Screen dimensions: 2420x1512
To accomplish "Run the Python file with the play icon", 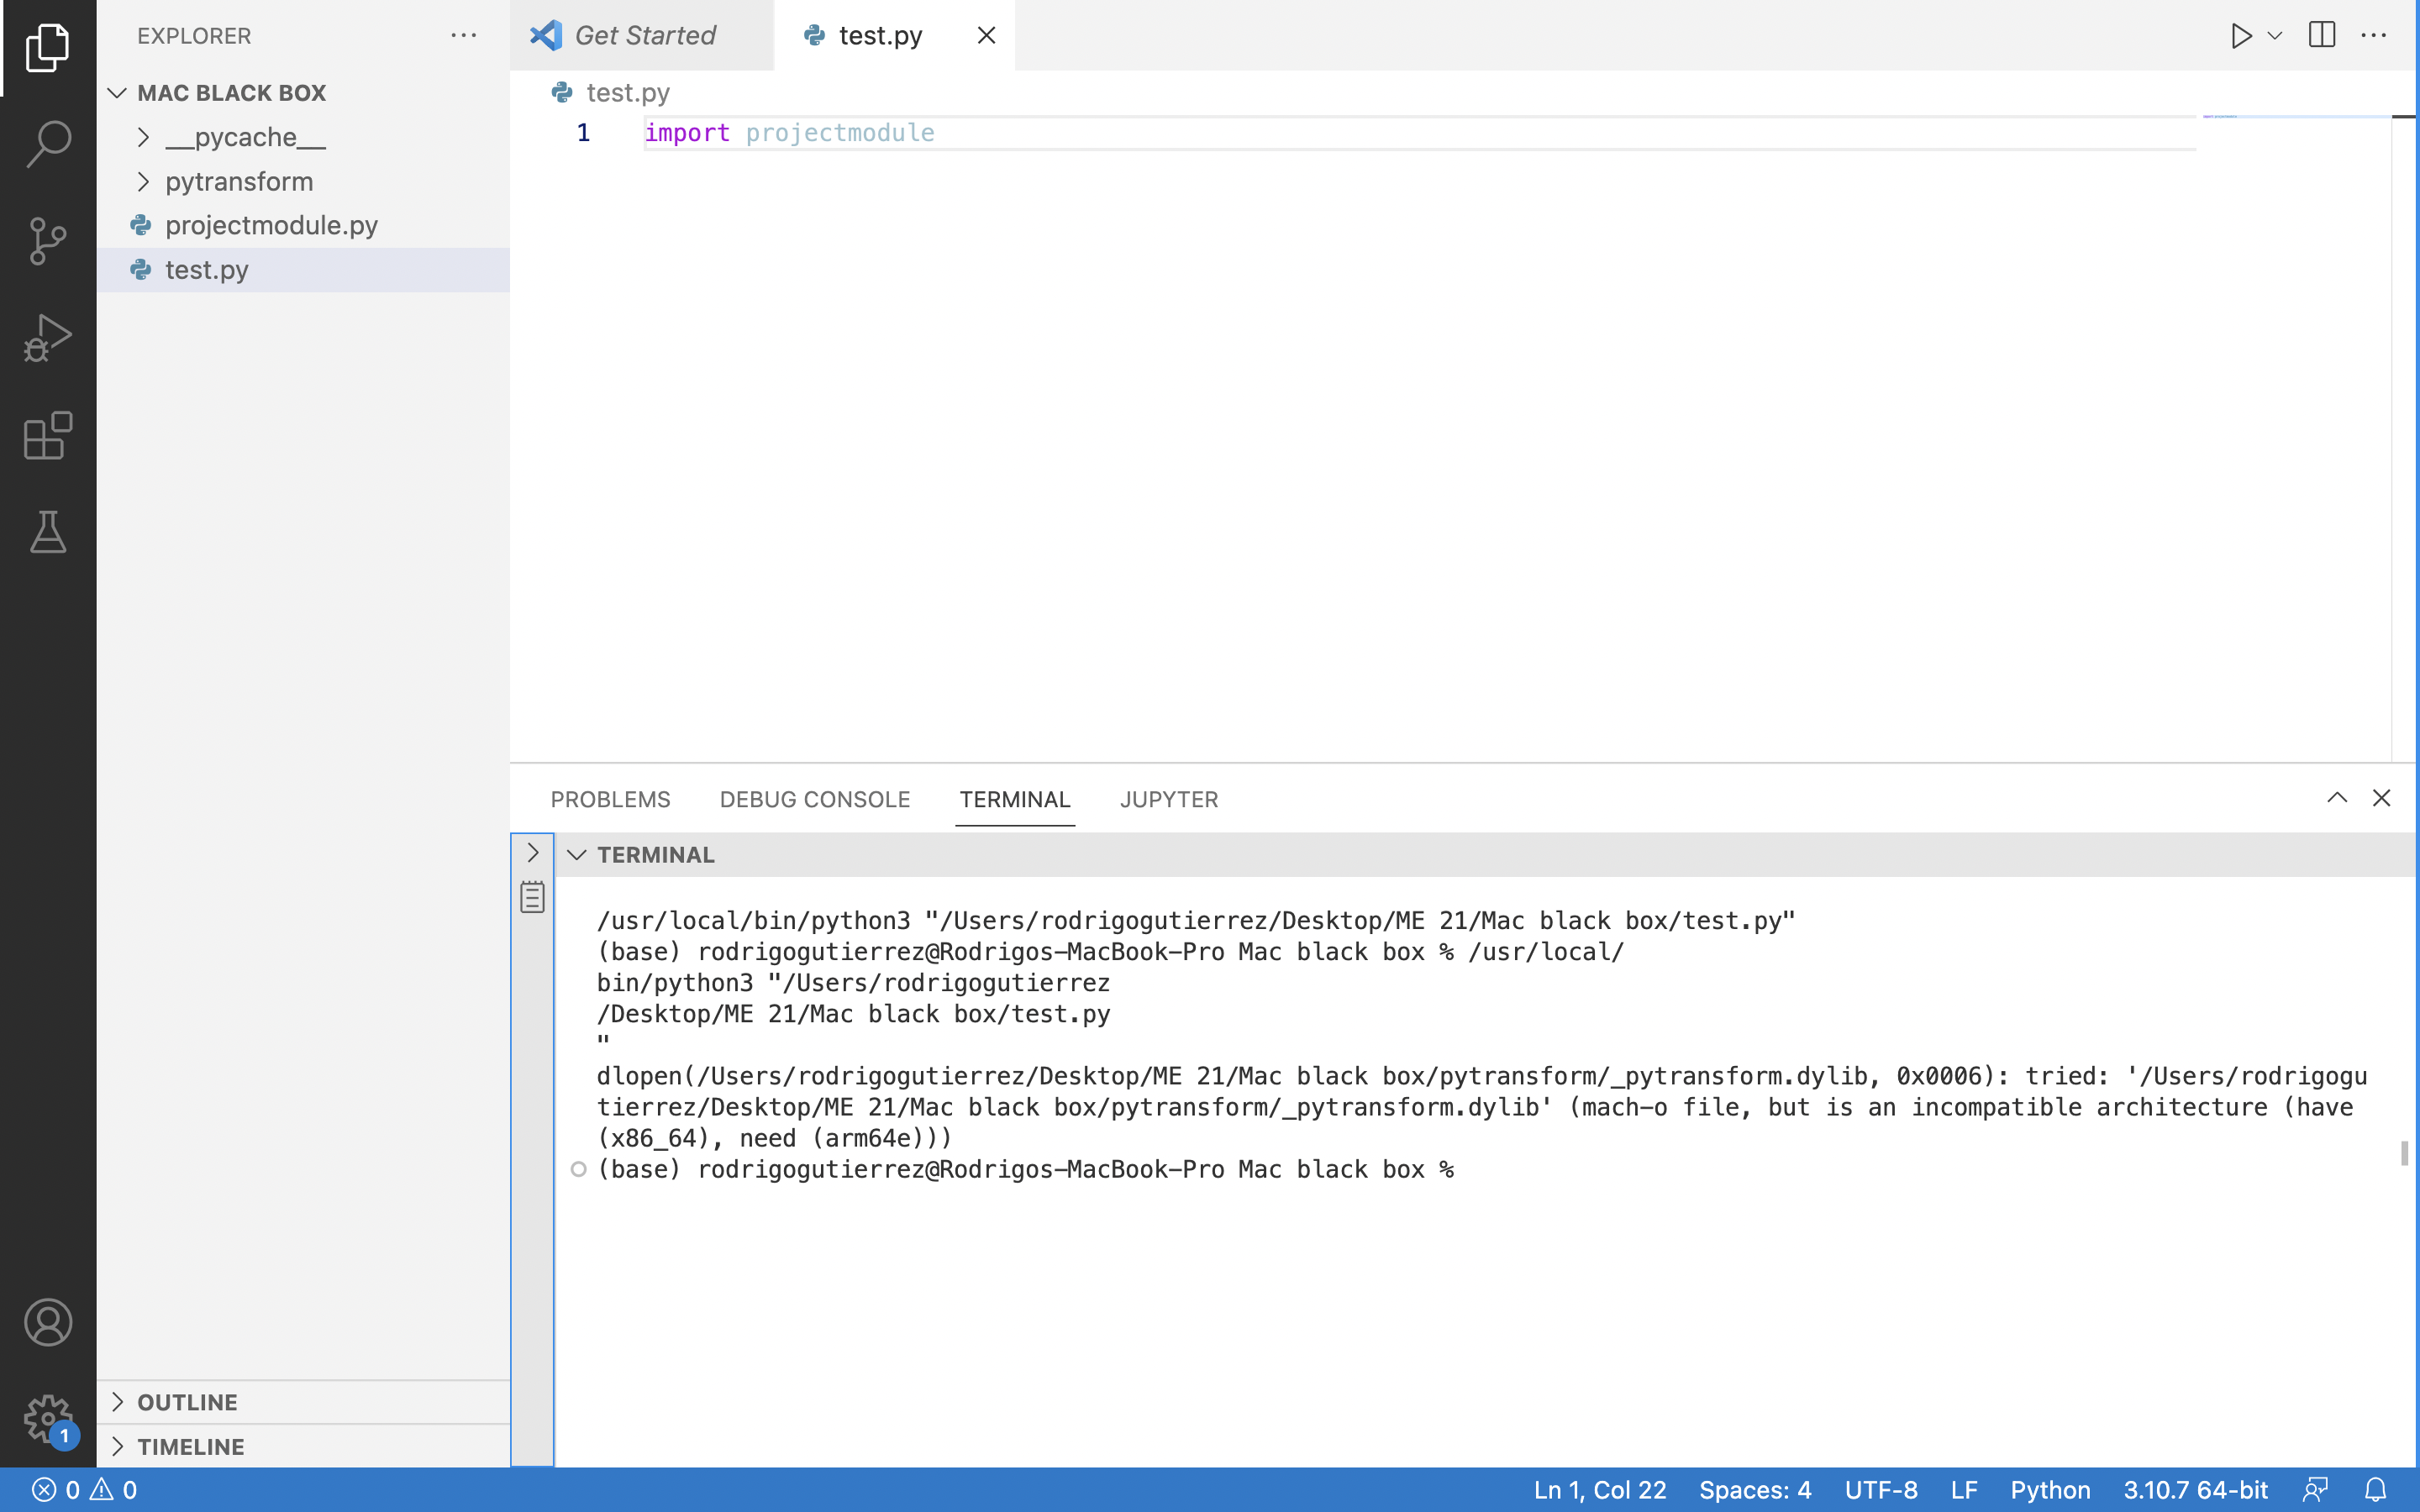I will pyautogui.click(x=2240, y=35).
